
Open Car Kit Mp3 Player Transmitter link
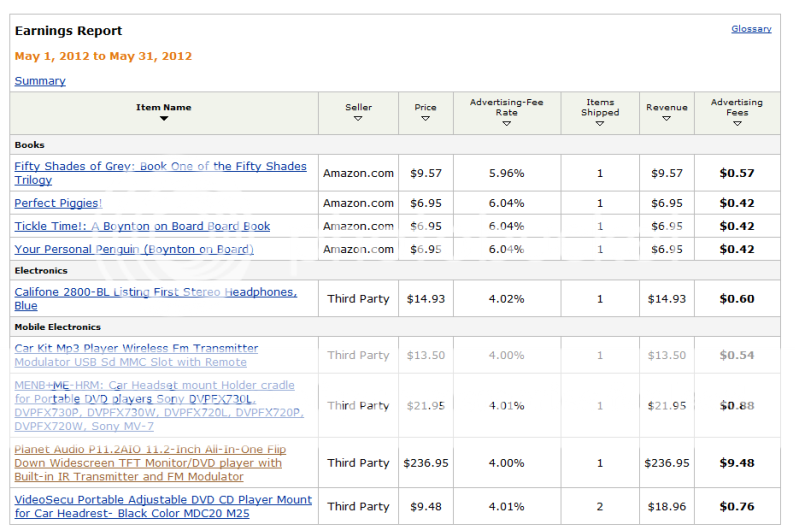tap(136, 355)
